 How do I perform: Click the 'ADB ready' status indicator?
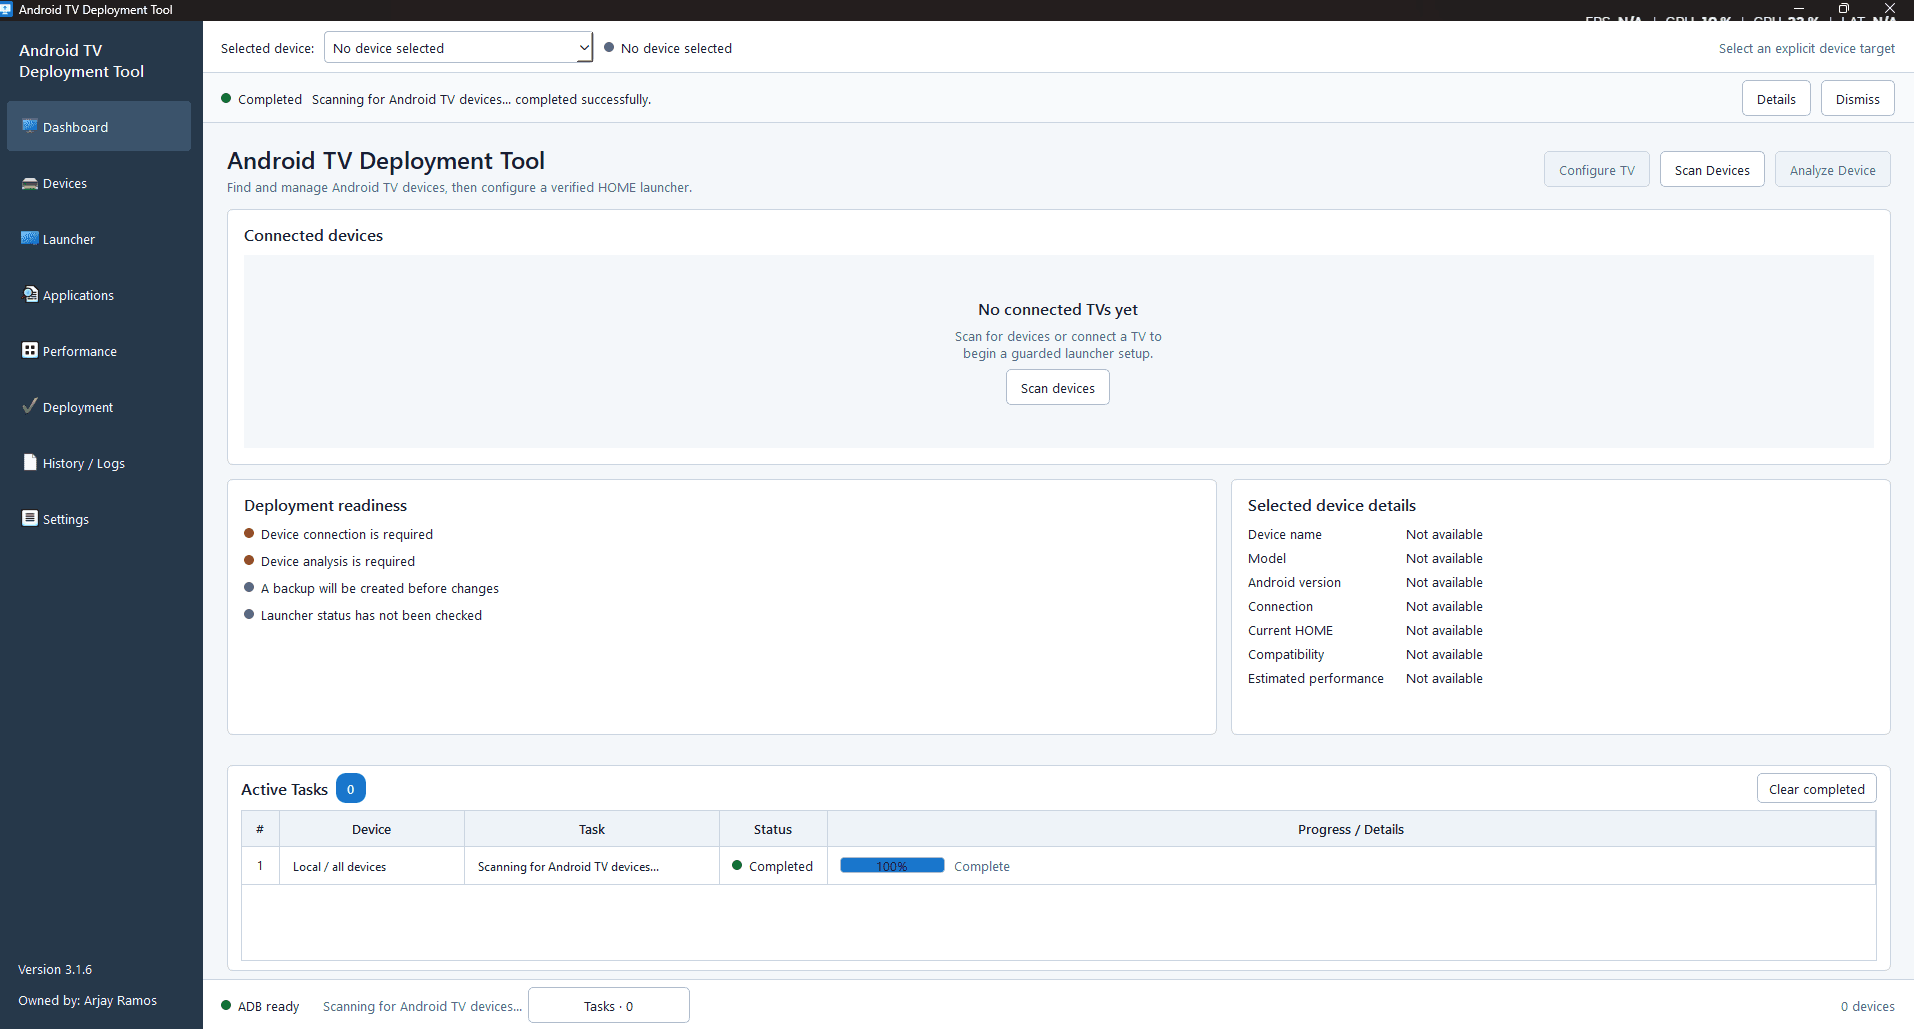tap(260, 1006)
